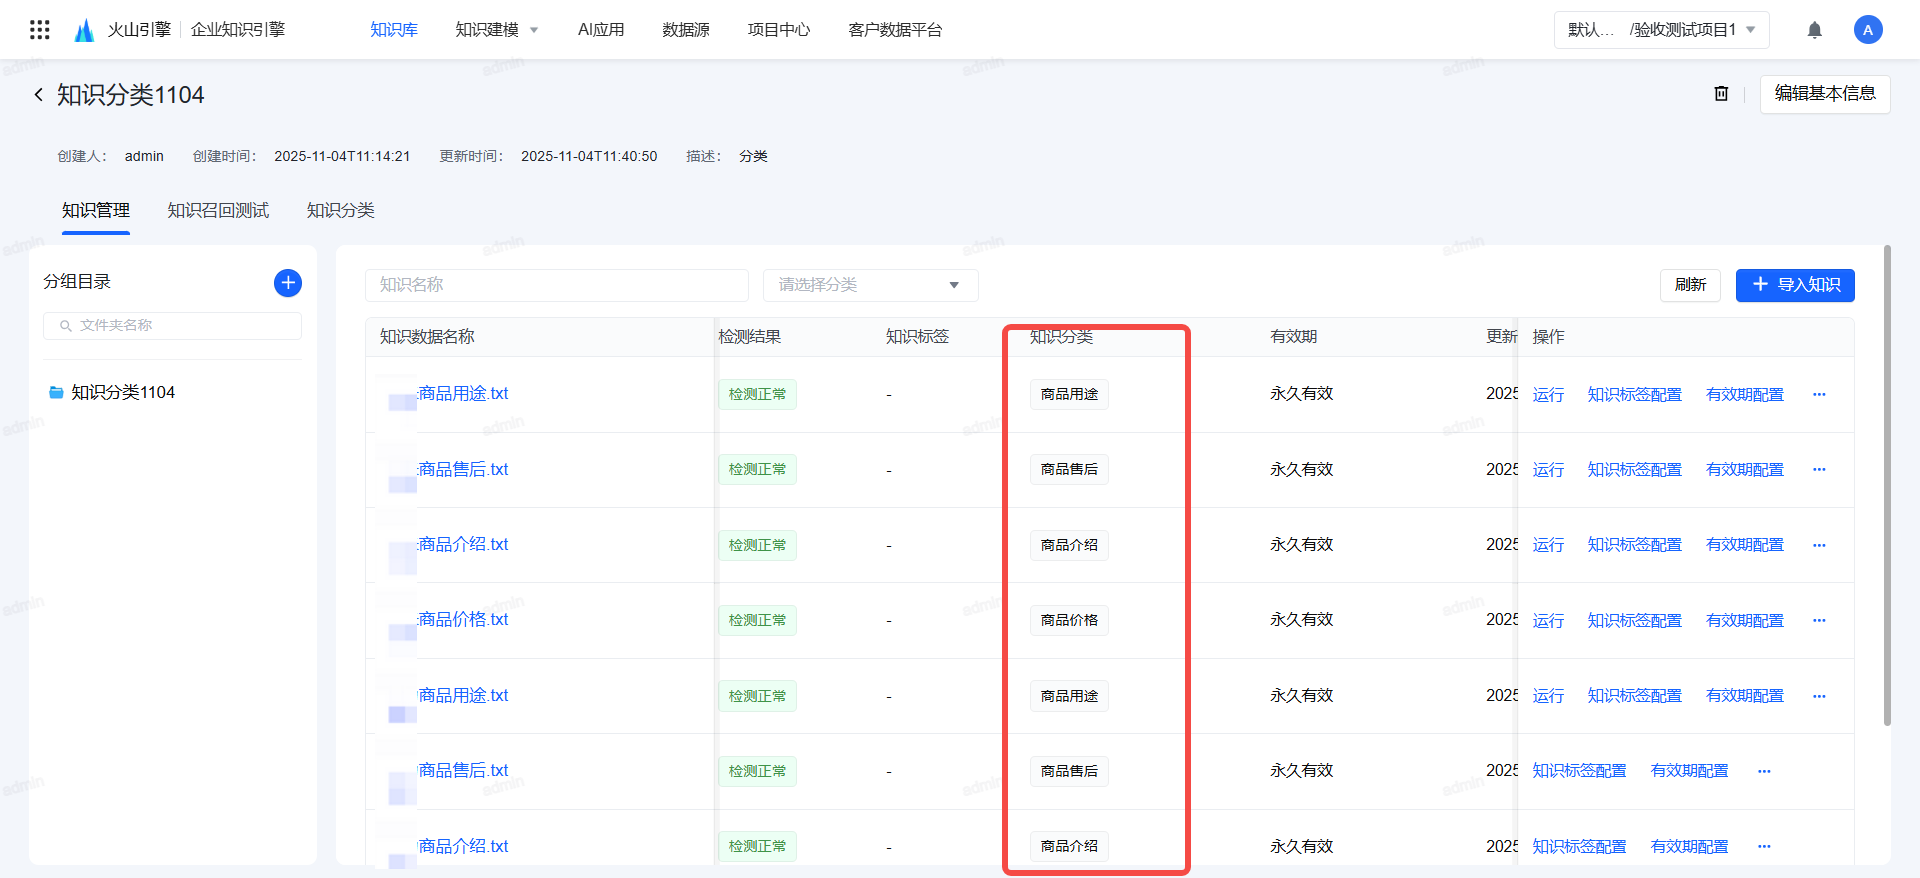This screenshot has height=878, width=1920.
Task: Click the 知识名称 search input field
Action: click(556, 285)
